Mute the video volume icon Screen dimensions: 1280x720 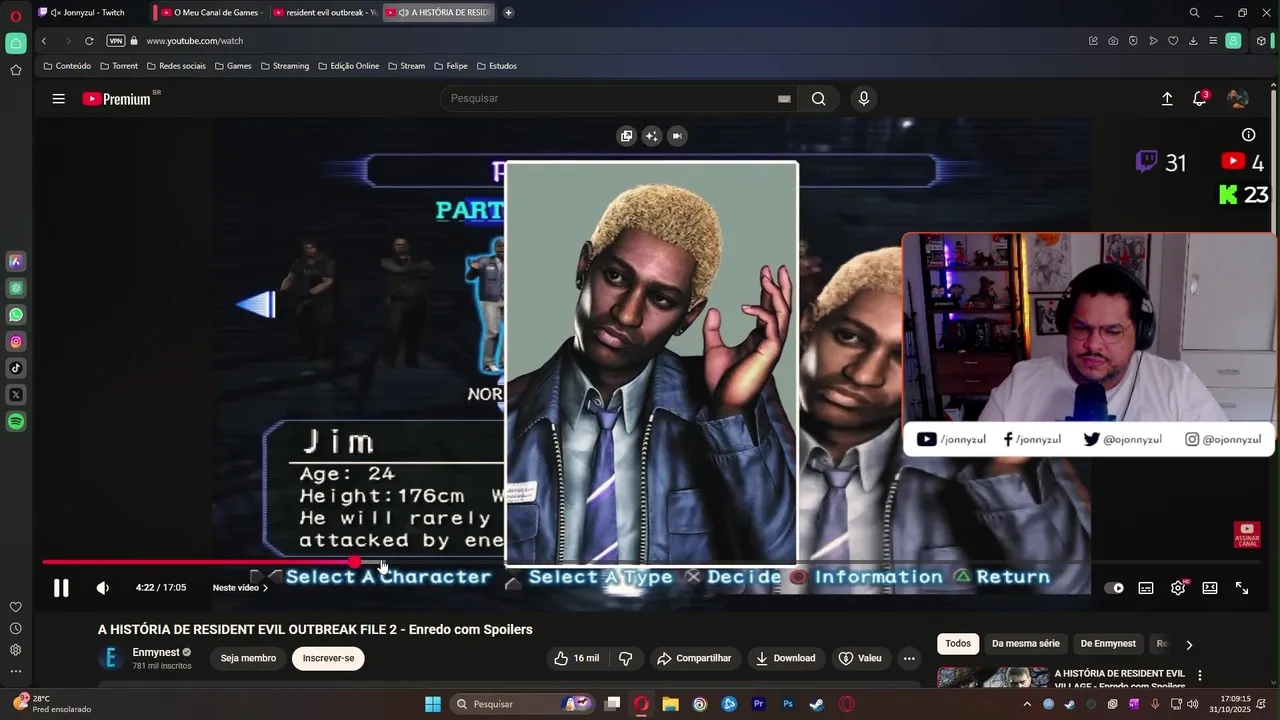click(x=102, y=588)
